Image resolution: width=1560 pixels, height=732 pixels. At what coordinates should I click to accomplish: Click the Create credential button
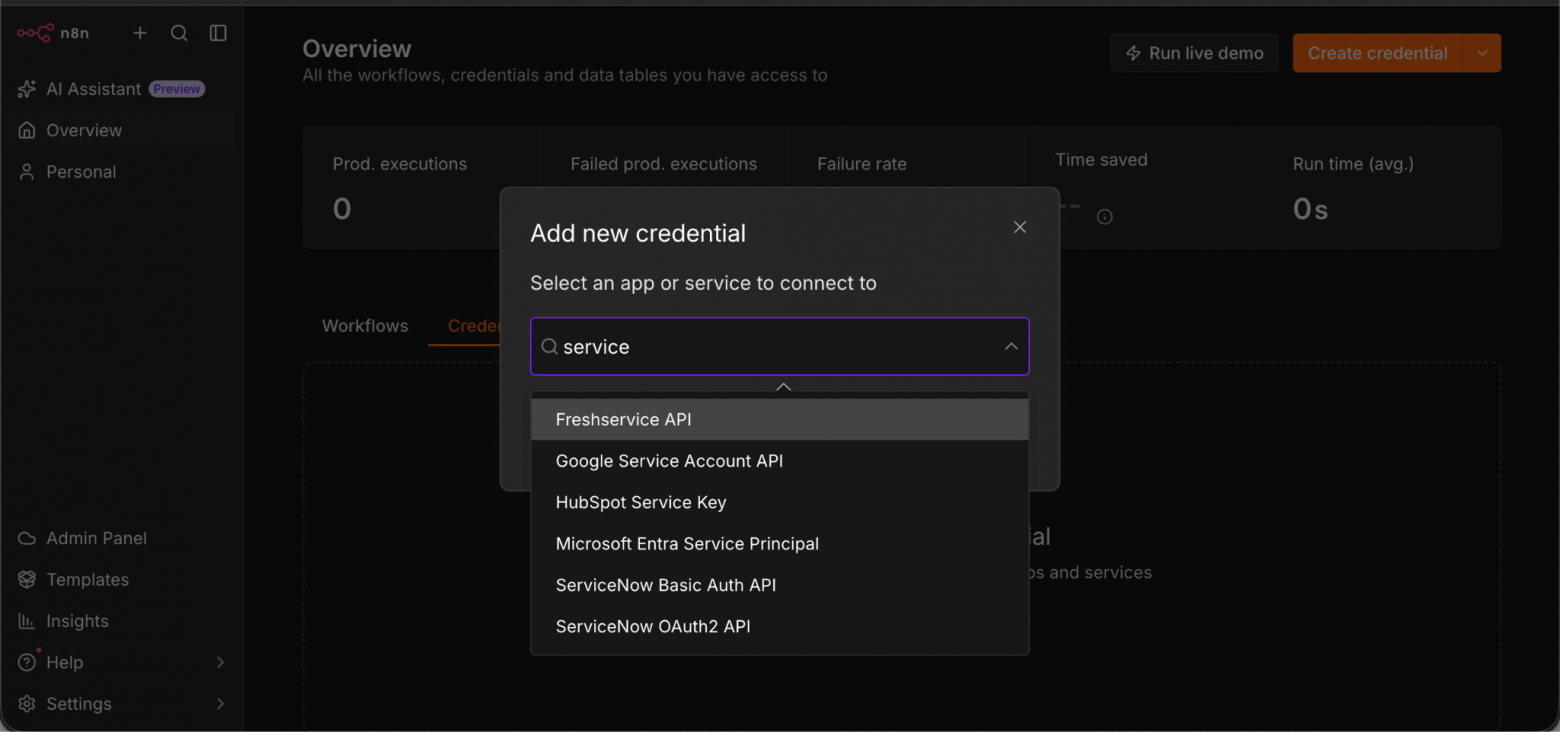pos(1378,53)
